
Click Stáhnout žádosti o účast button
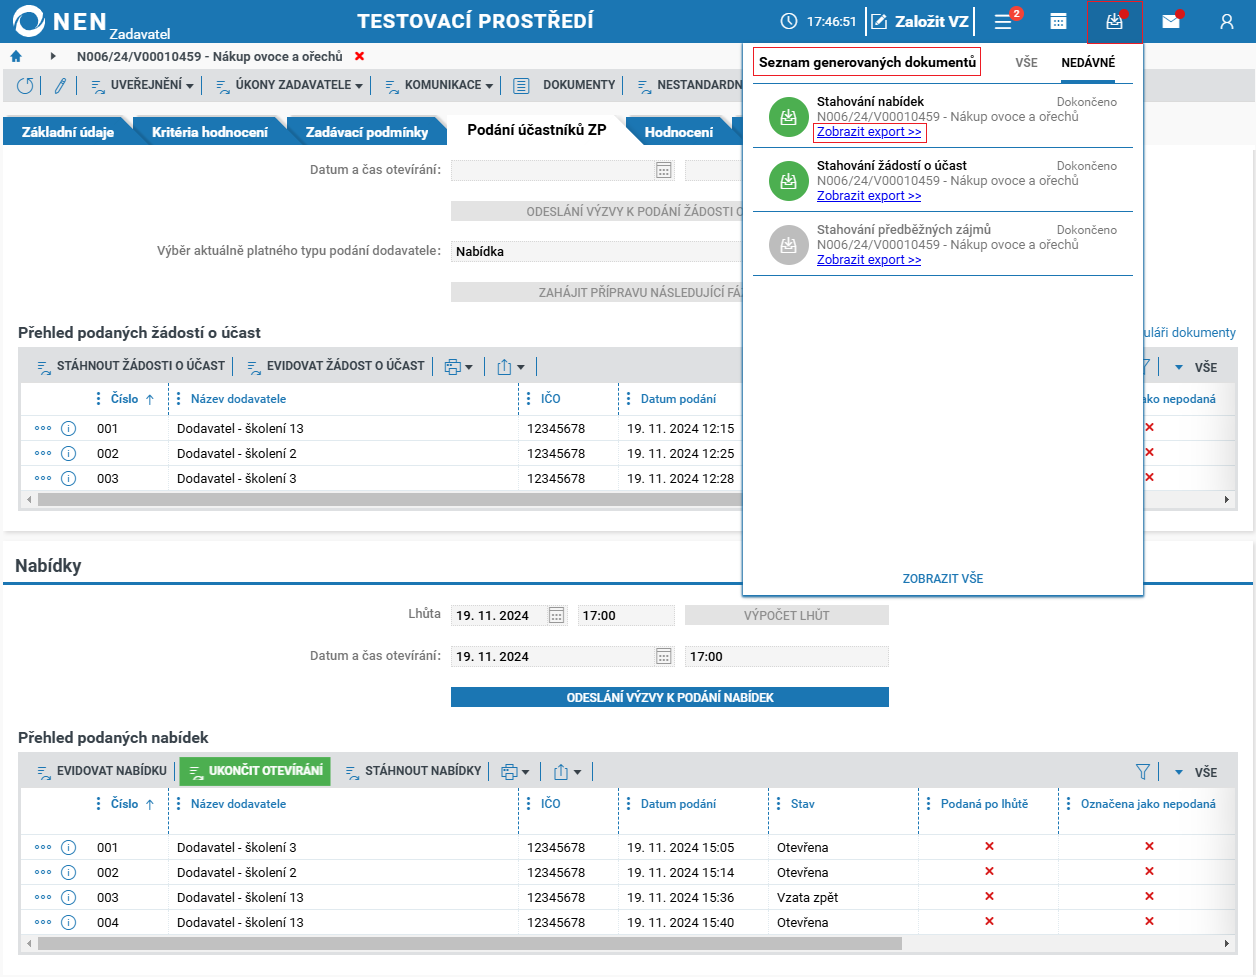click(x=131, y=366)
